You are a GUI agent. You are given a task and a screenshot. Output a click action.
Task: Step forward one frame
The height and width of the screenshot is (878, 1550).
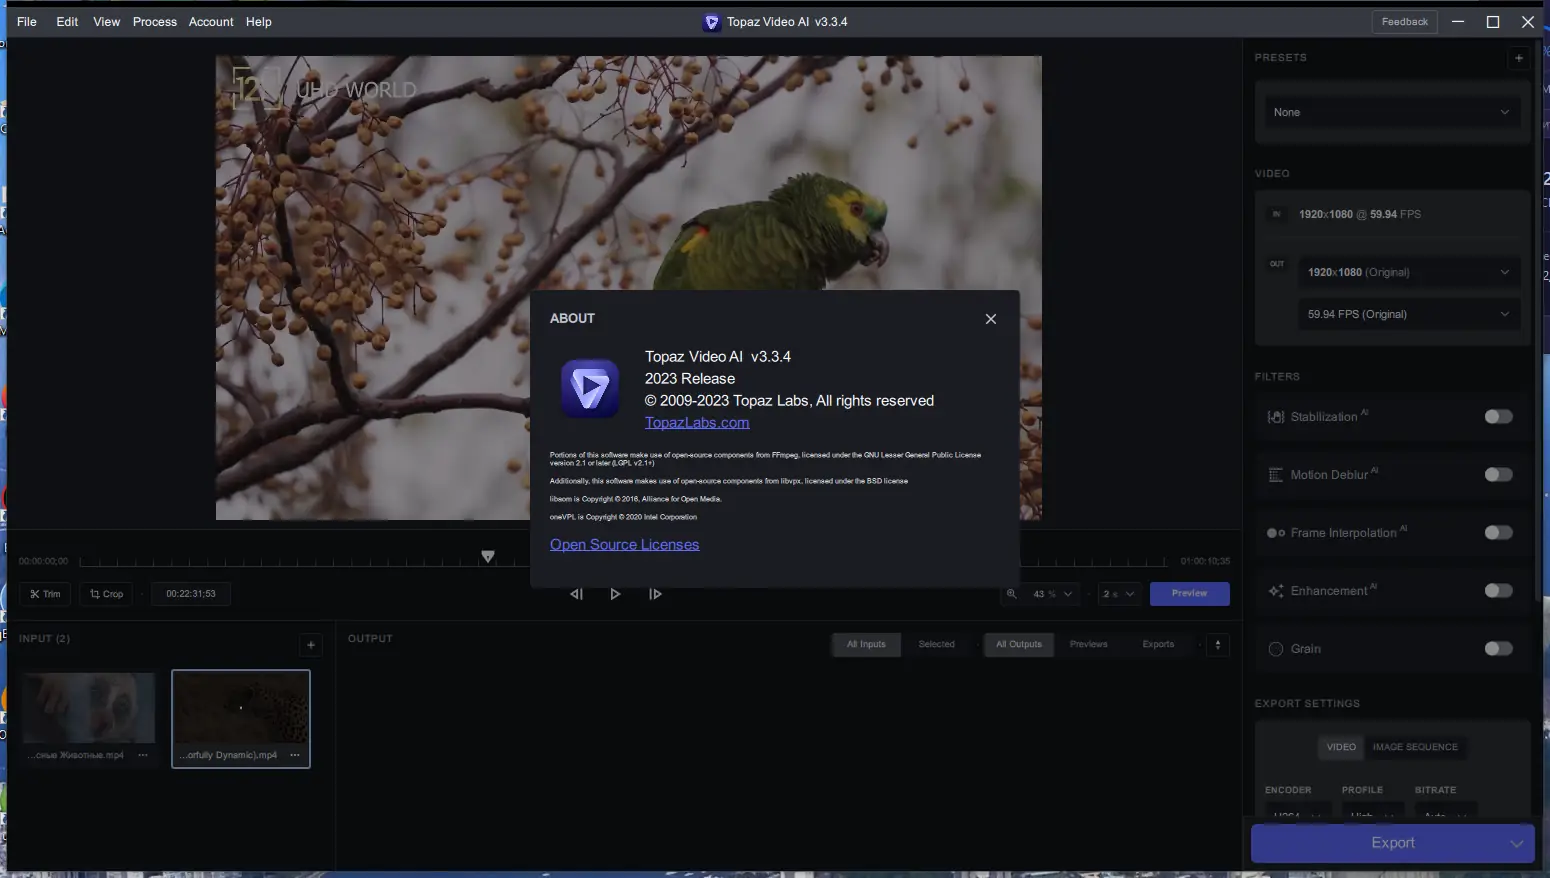tap(655, 594)
